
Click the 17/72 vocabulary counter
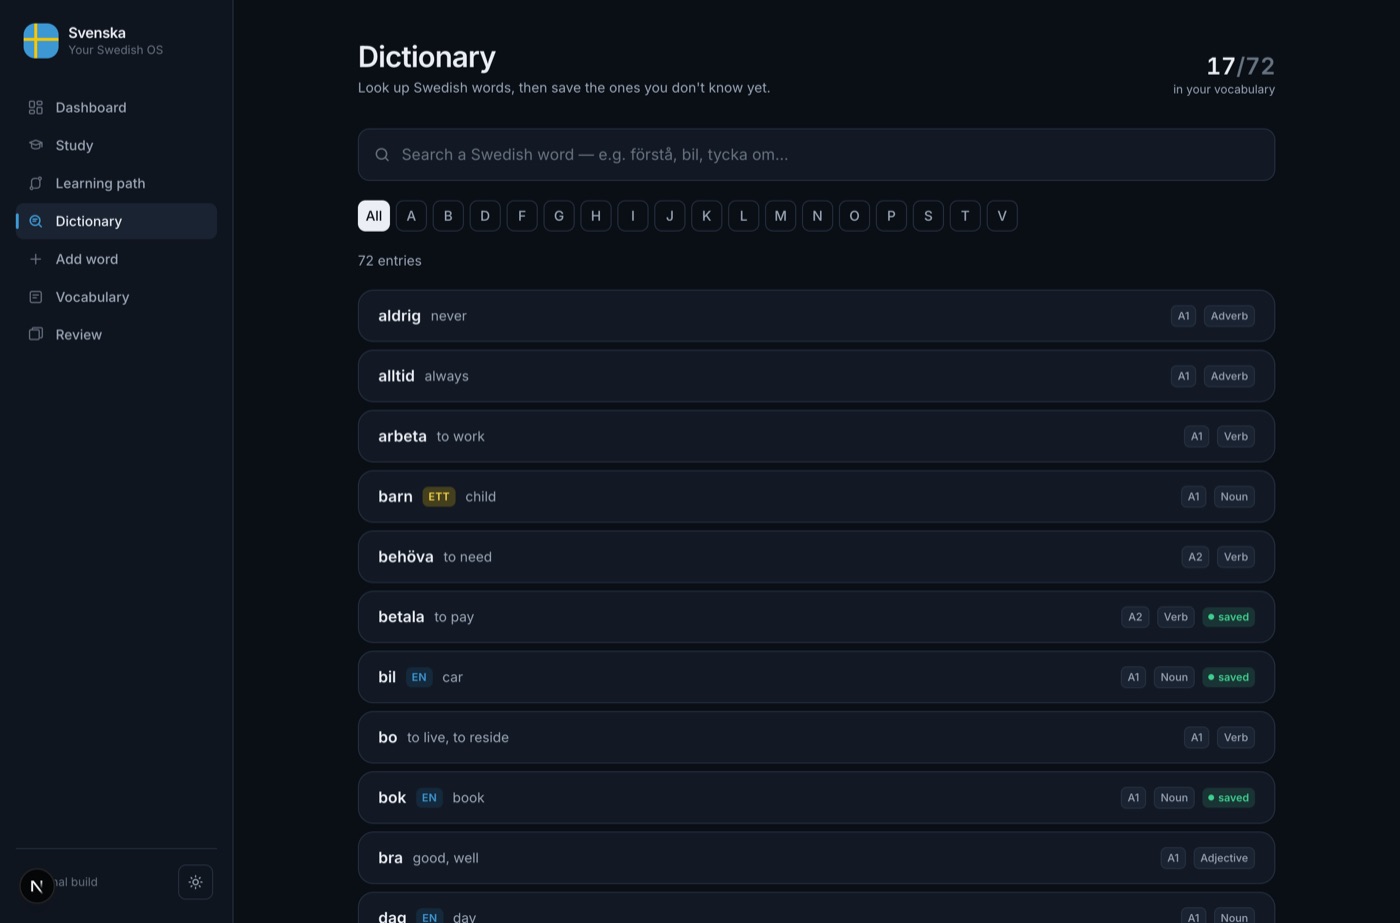[1240, 66]
